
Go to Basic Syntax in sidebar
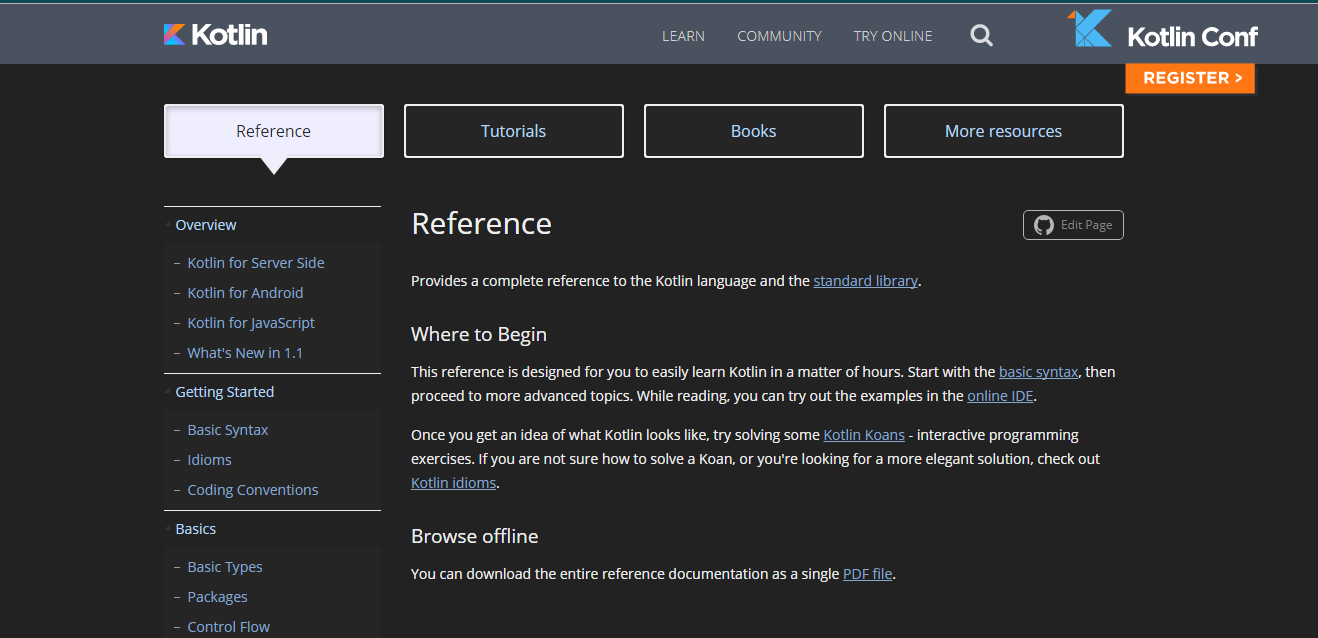(x=228, y=430)
